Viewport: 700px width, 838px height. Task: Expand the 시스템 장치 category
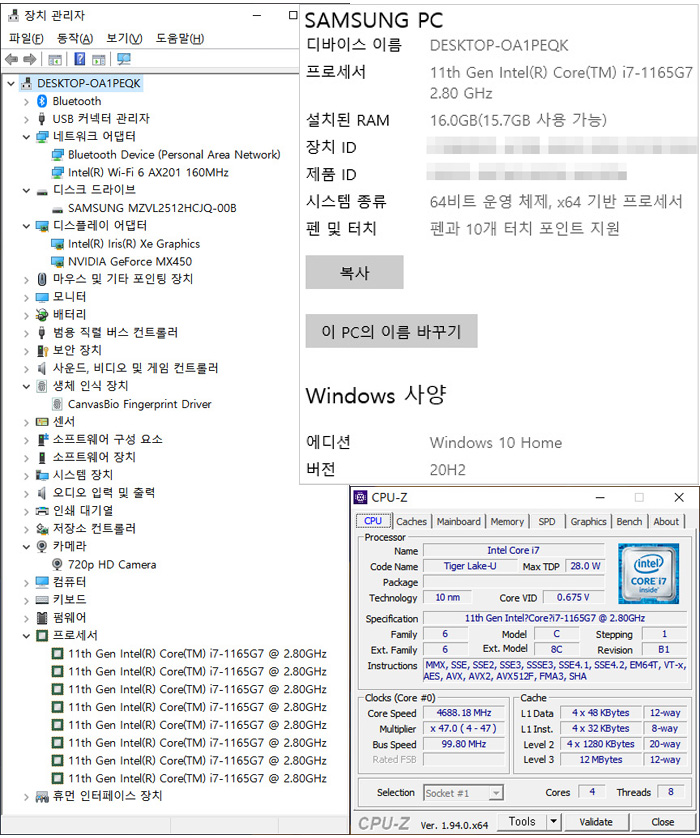pos(26,476)
